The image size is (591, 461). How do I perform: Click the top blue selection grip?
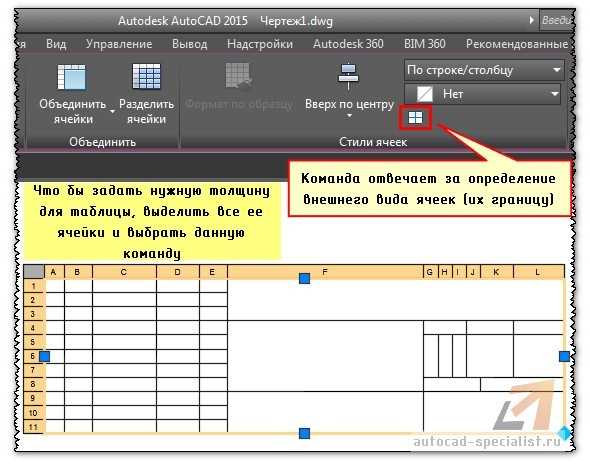pyautogui.click(x=305, y=279)
